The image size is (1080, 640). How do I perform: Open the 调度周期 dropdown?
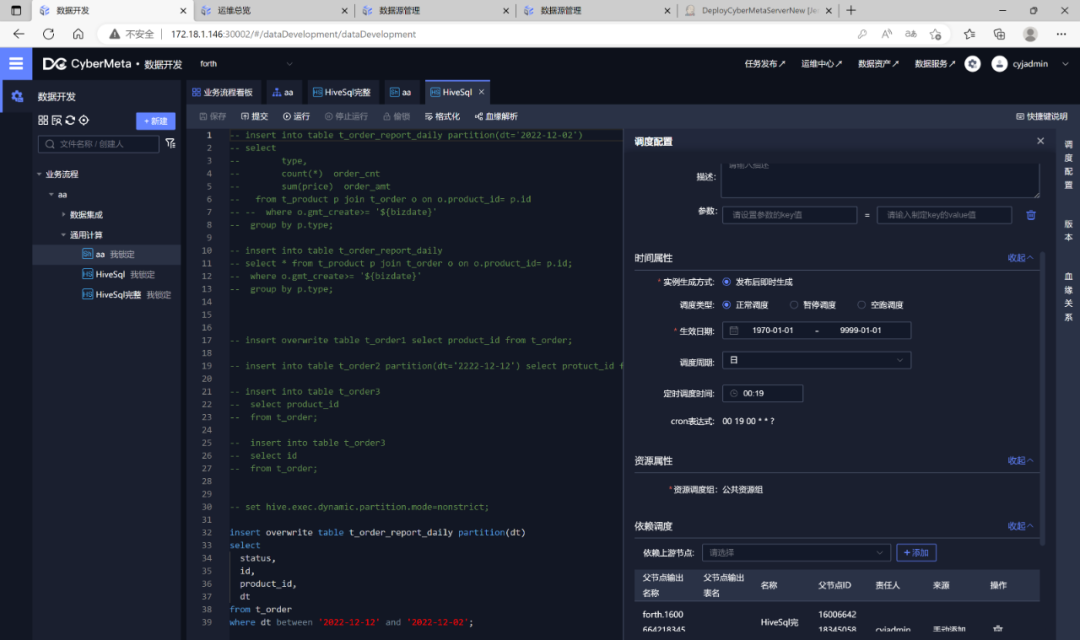pos(816,360)
